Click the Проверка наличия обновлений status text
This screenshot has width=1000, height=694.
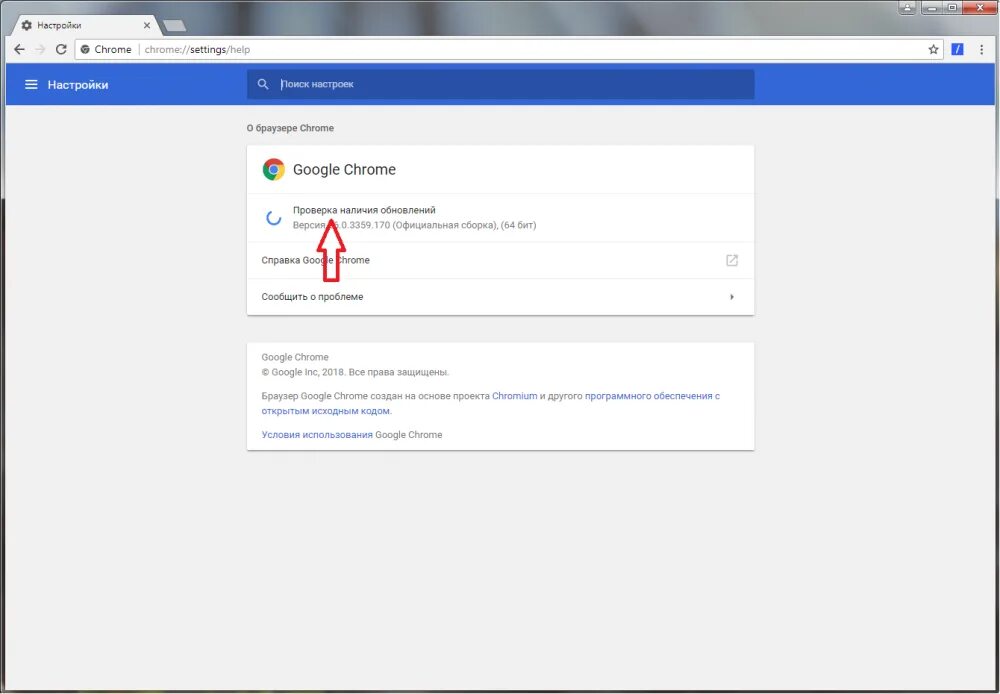364,210
